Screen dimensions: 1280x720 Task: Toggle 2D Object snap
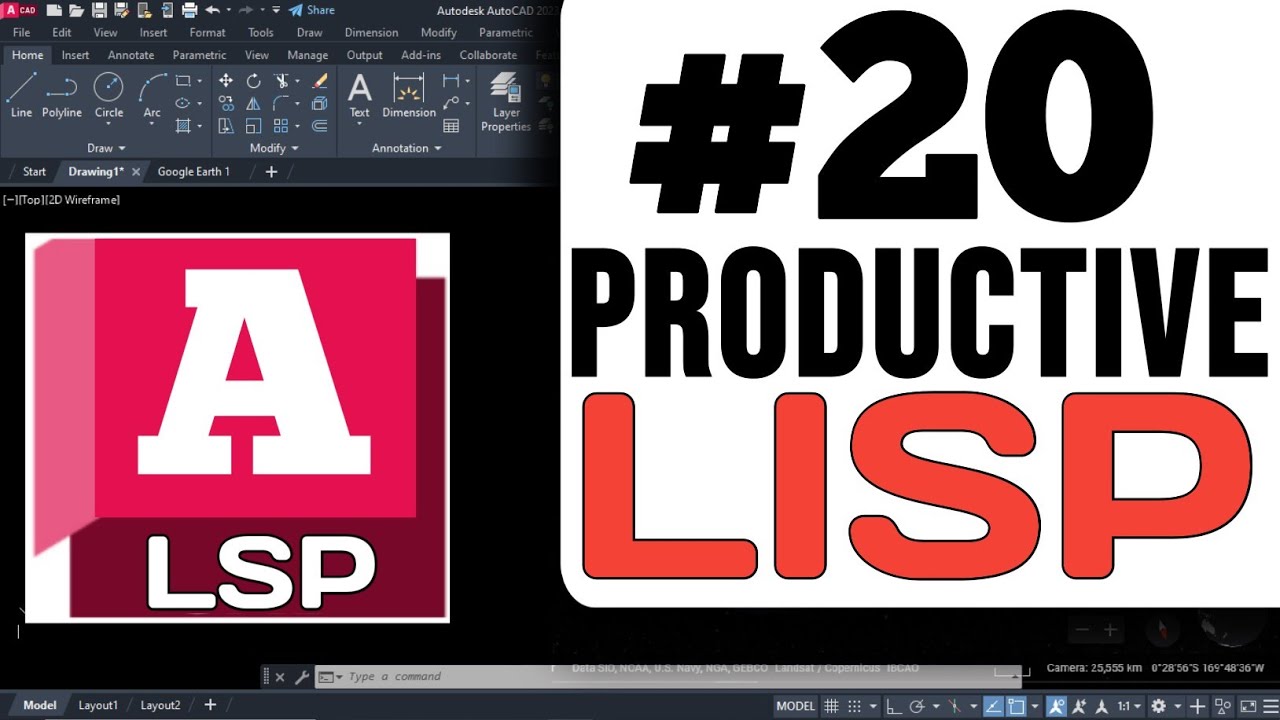(x=1016, y=706)
